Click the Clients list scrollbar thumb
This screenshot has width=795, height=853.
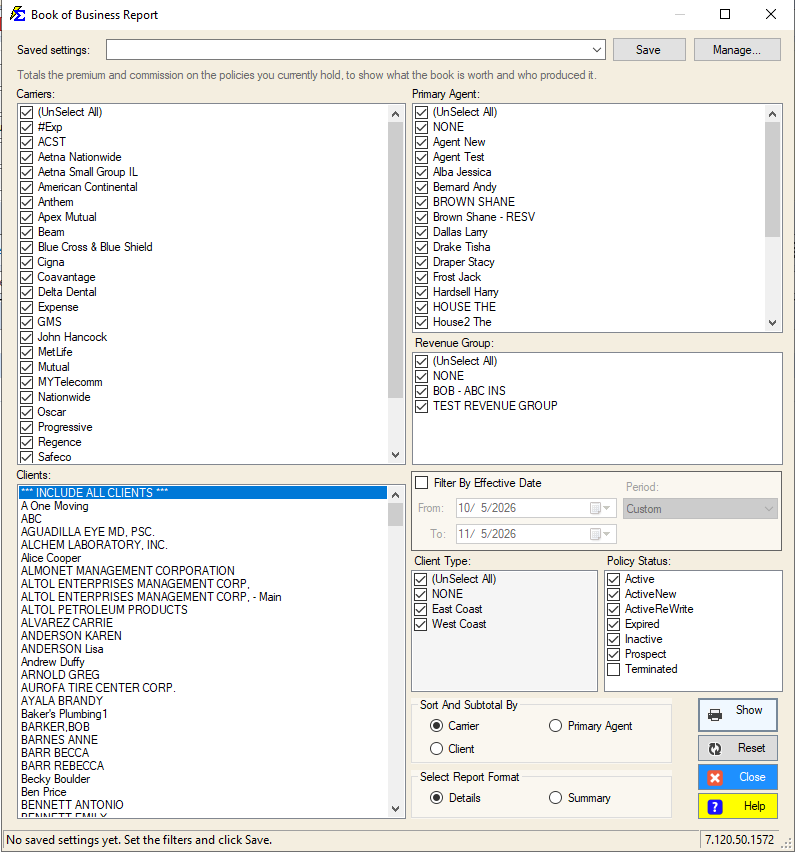396,515
